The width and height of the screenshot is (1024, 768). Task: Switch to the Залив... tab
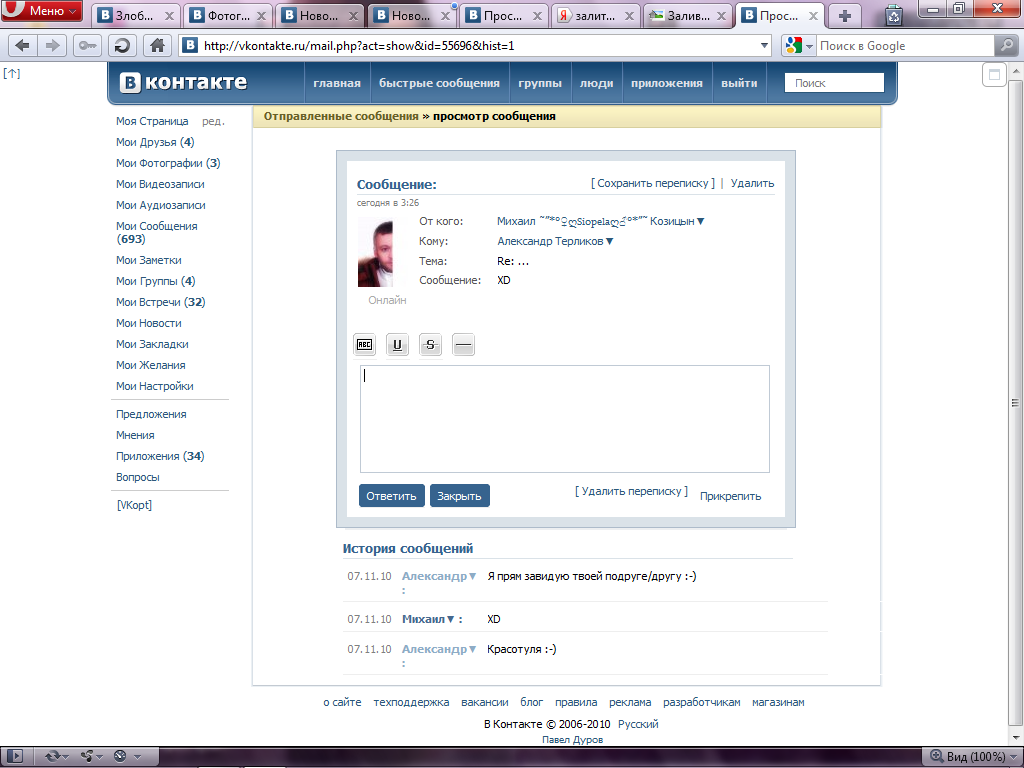tap(688, 16)
